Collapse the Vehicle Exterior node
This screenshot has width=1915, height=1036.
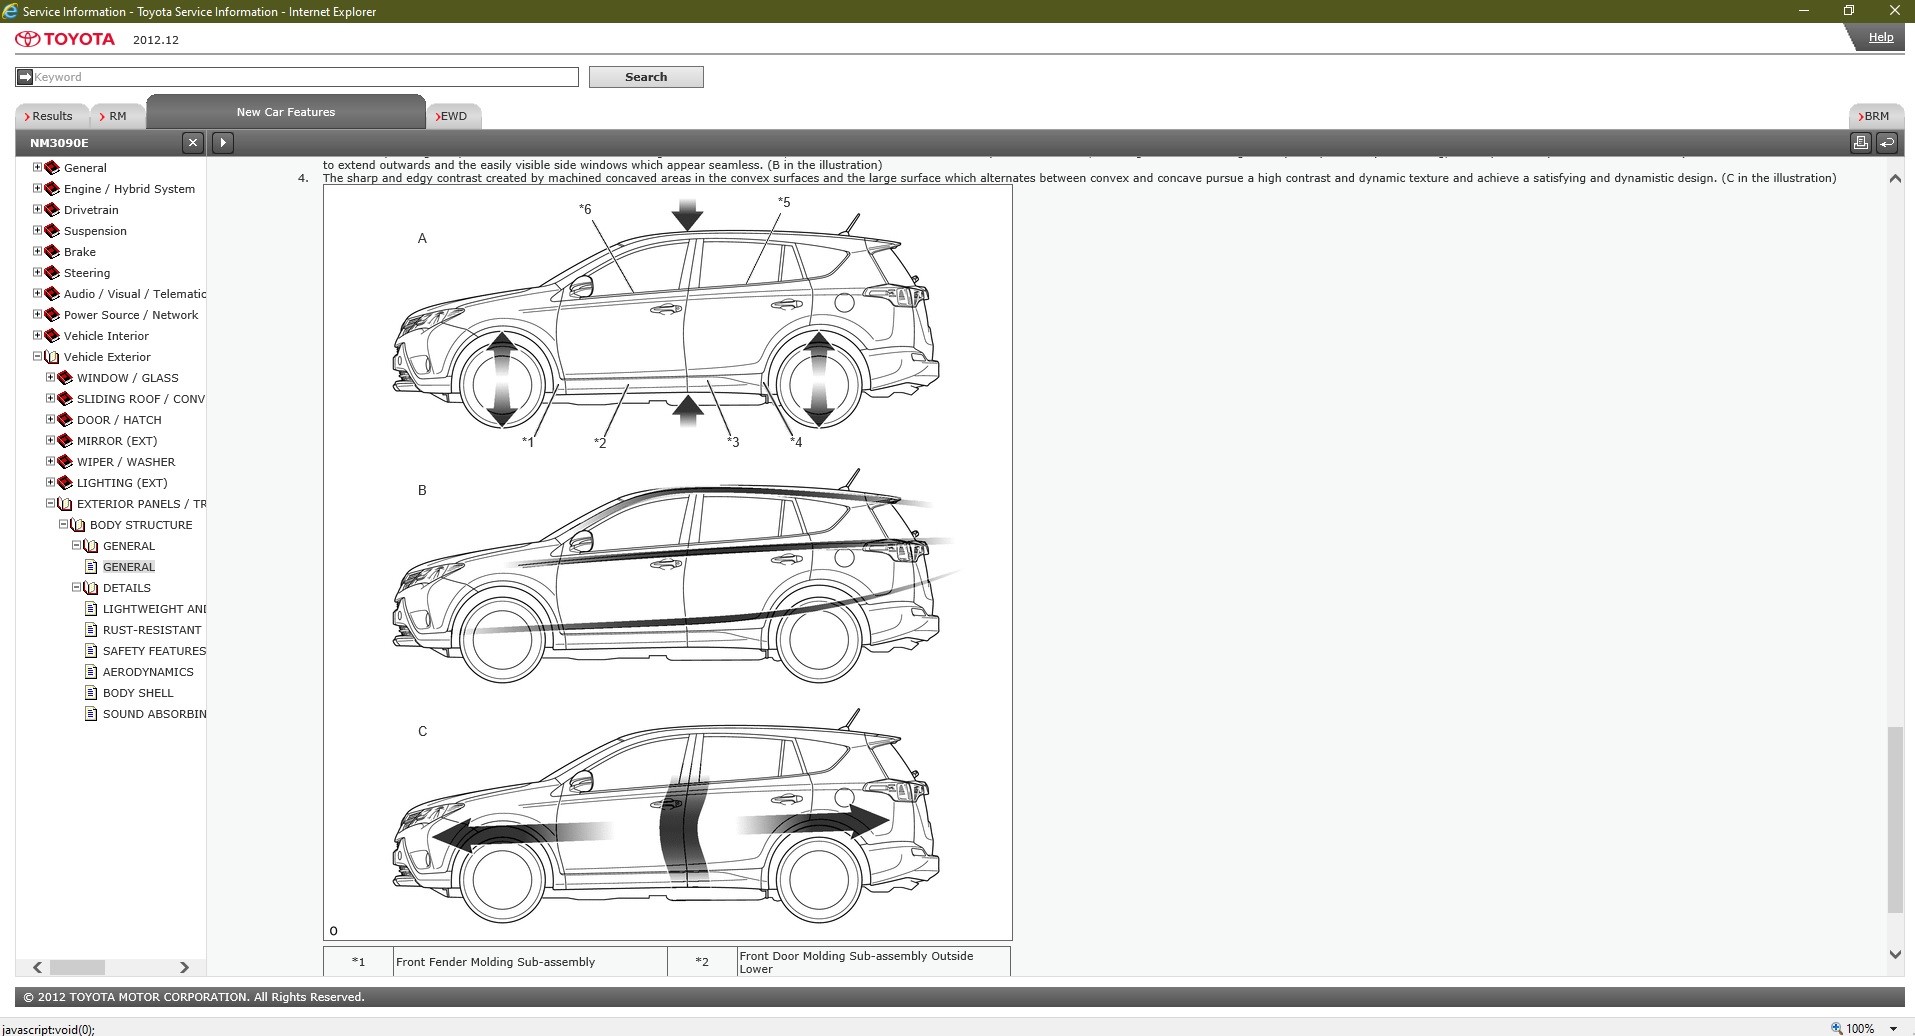click(37, 356)
